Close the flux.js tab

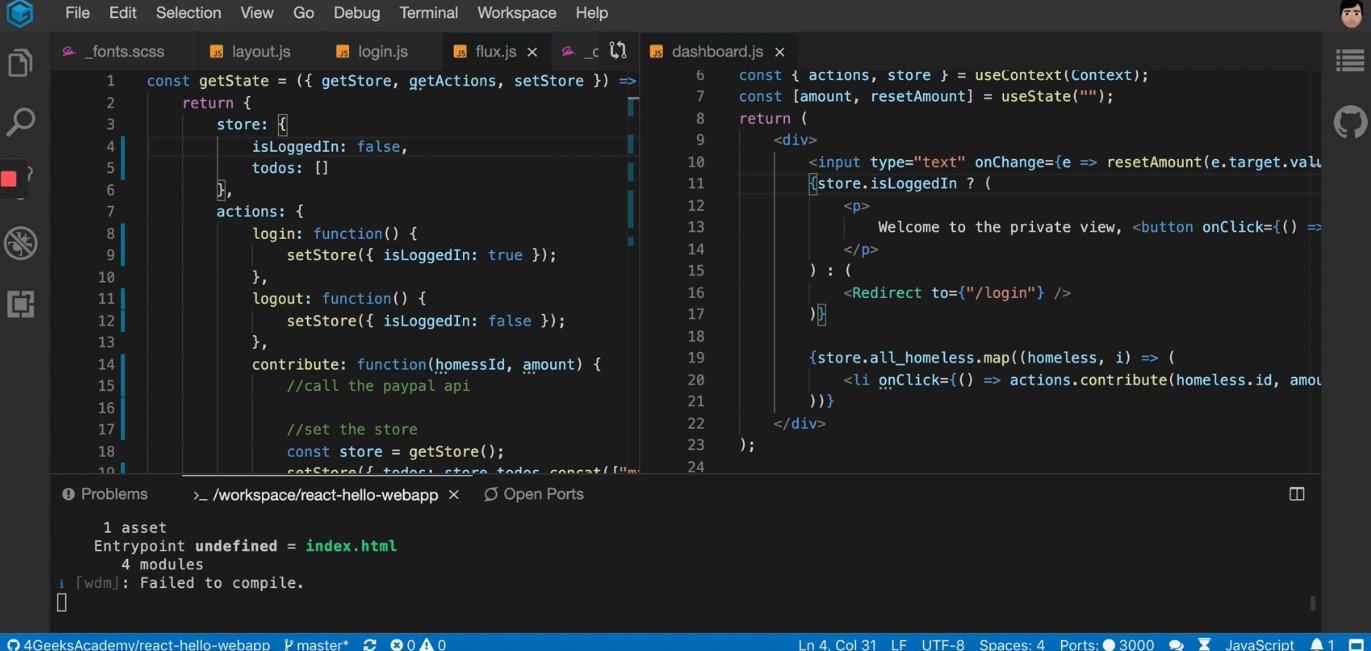tap(532, 51)
